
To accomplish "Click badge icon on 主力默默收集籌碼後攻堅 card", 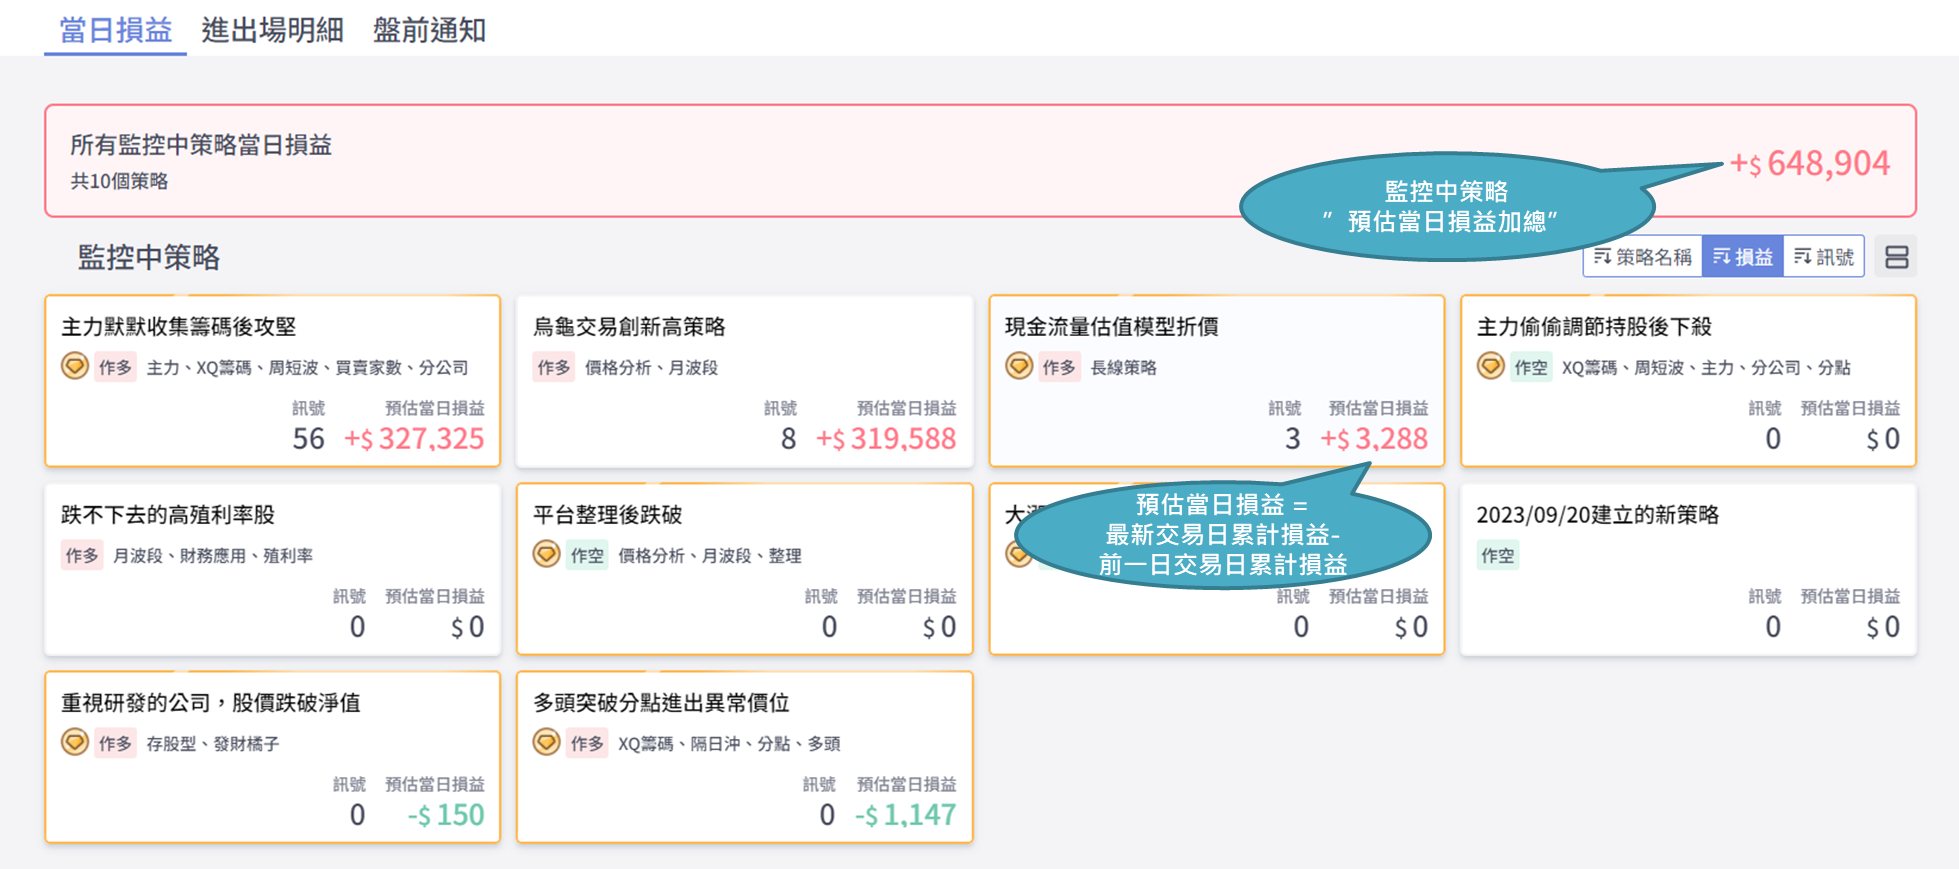I will 75,366.
